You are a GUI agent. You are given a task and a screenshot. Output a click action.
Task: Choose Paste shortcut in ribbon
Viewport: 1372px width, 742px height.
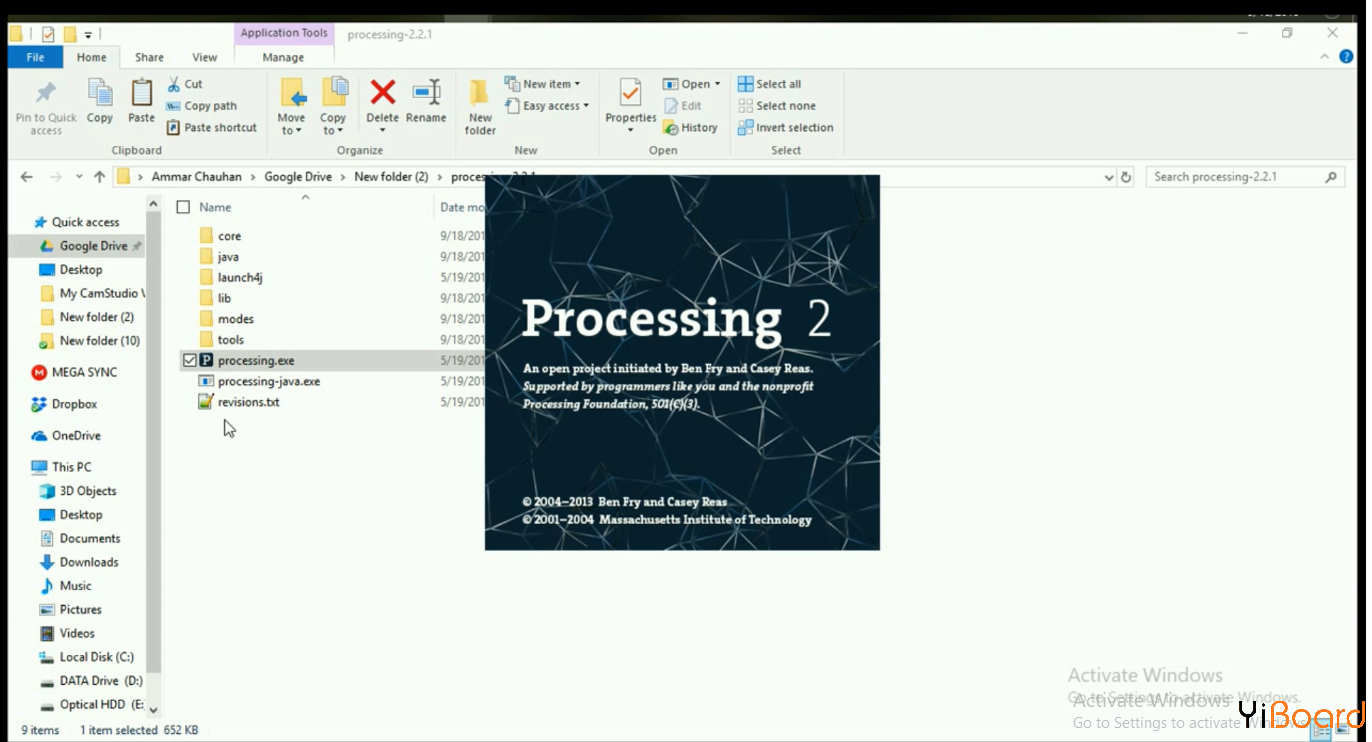click(212, 128)
